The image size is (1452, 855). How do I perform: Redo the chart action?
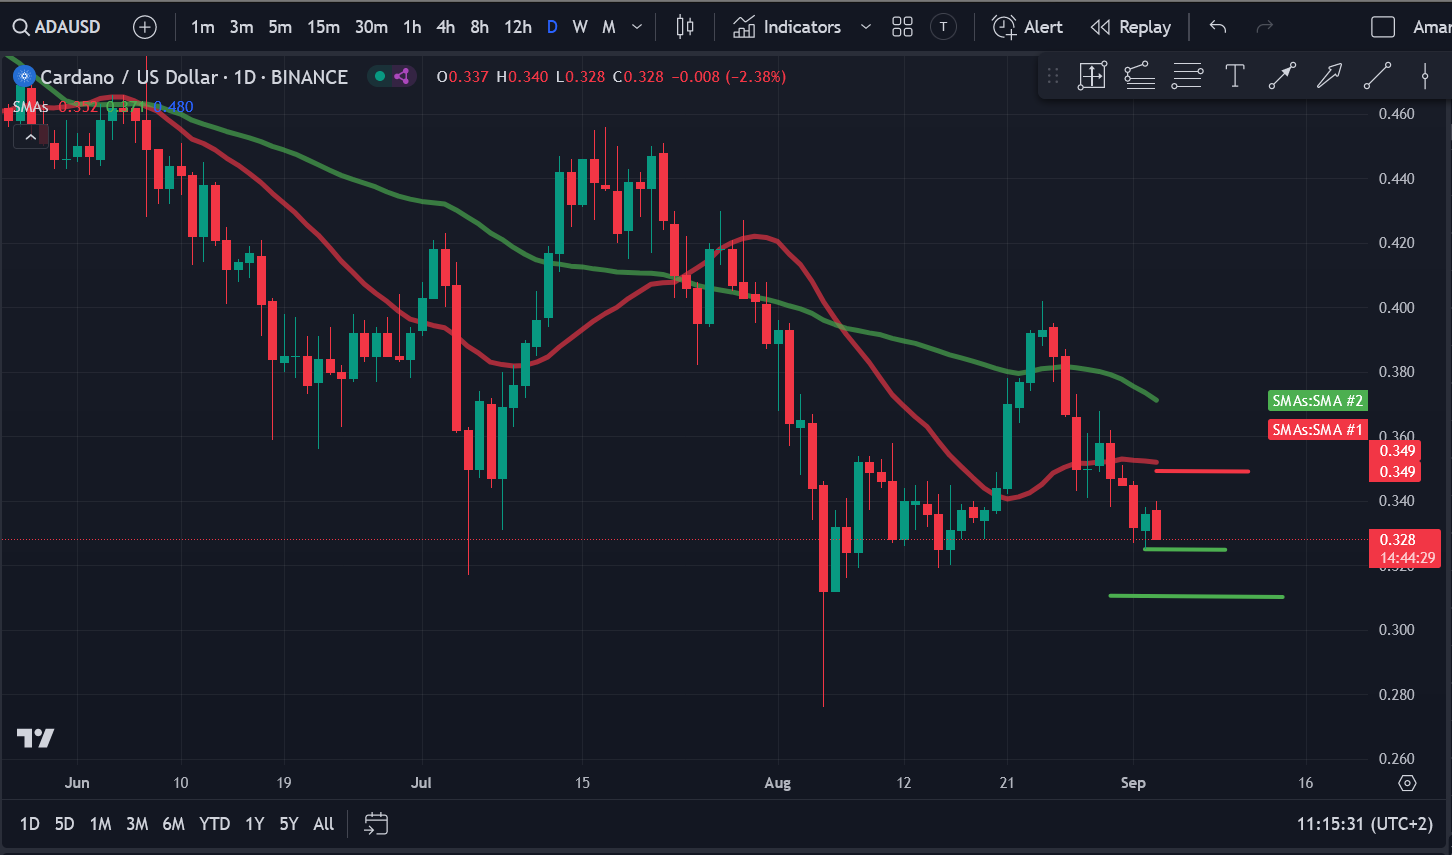pos(1264,27)
